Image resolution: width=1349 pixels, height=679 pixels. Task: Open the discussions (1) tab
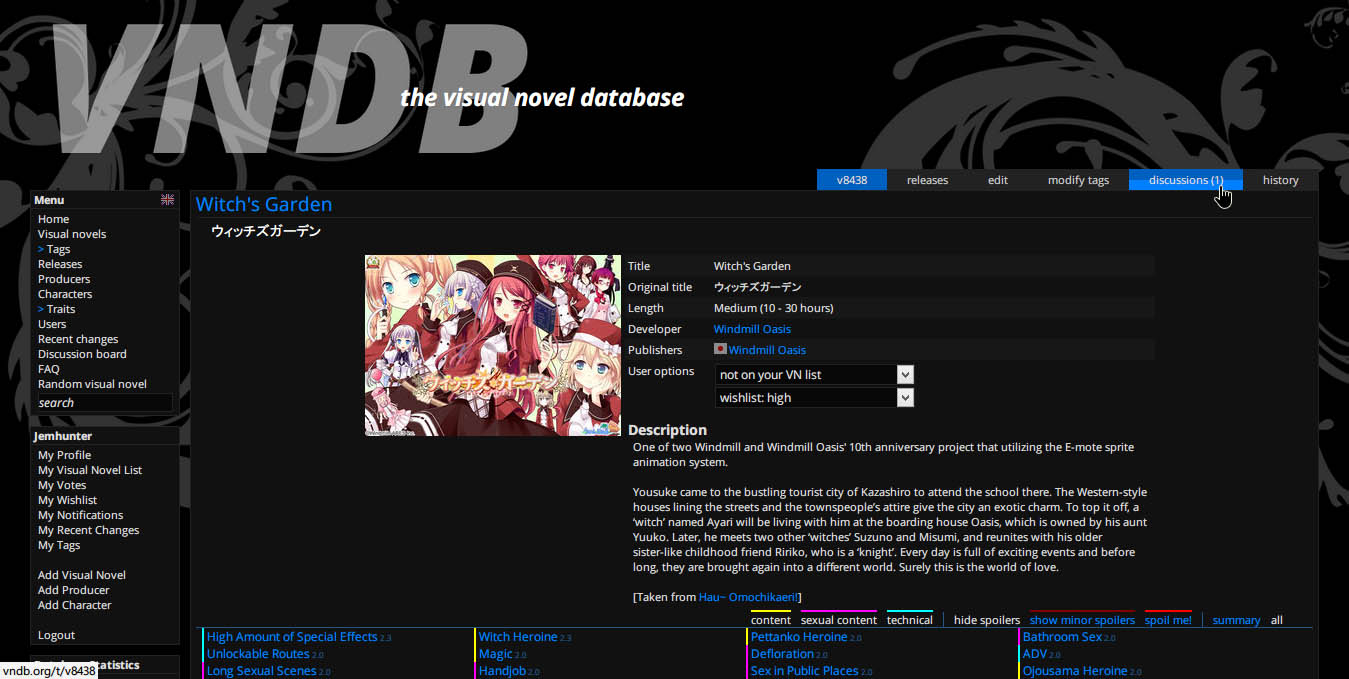pos(1185,179)
